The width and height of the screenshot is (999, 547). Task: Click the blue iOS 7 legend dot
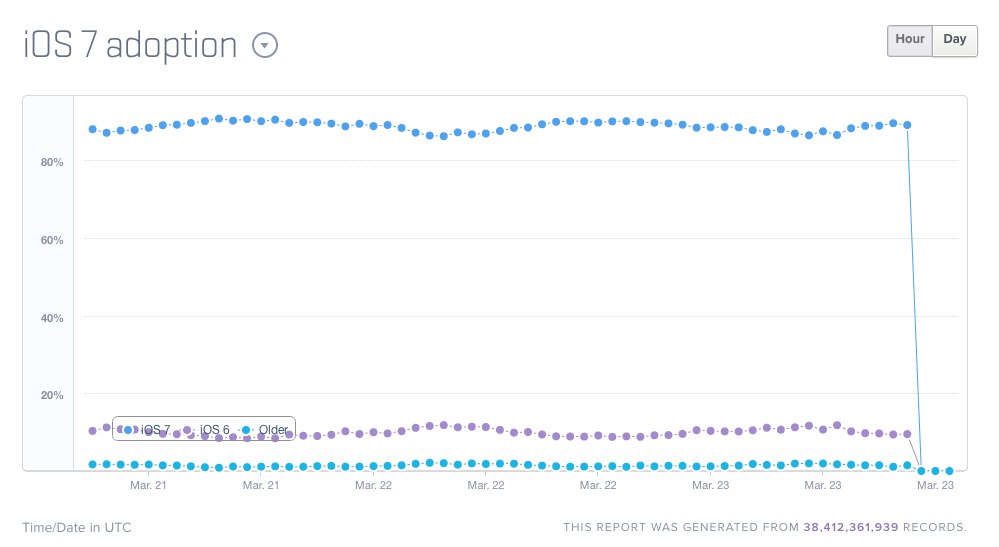(128, 429)
